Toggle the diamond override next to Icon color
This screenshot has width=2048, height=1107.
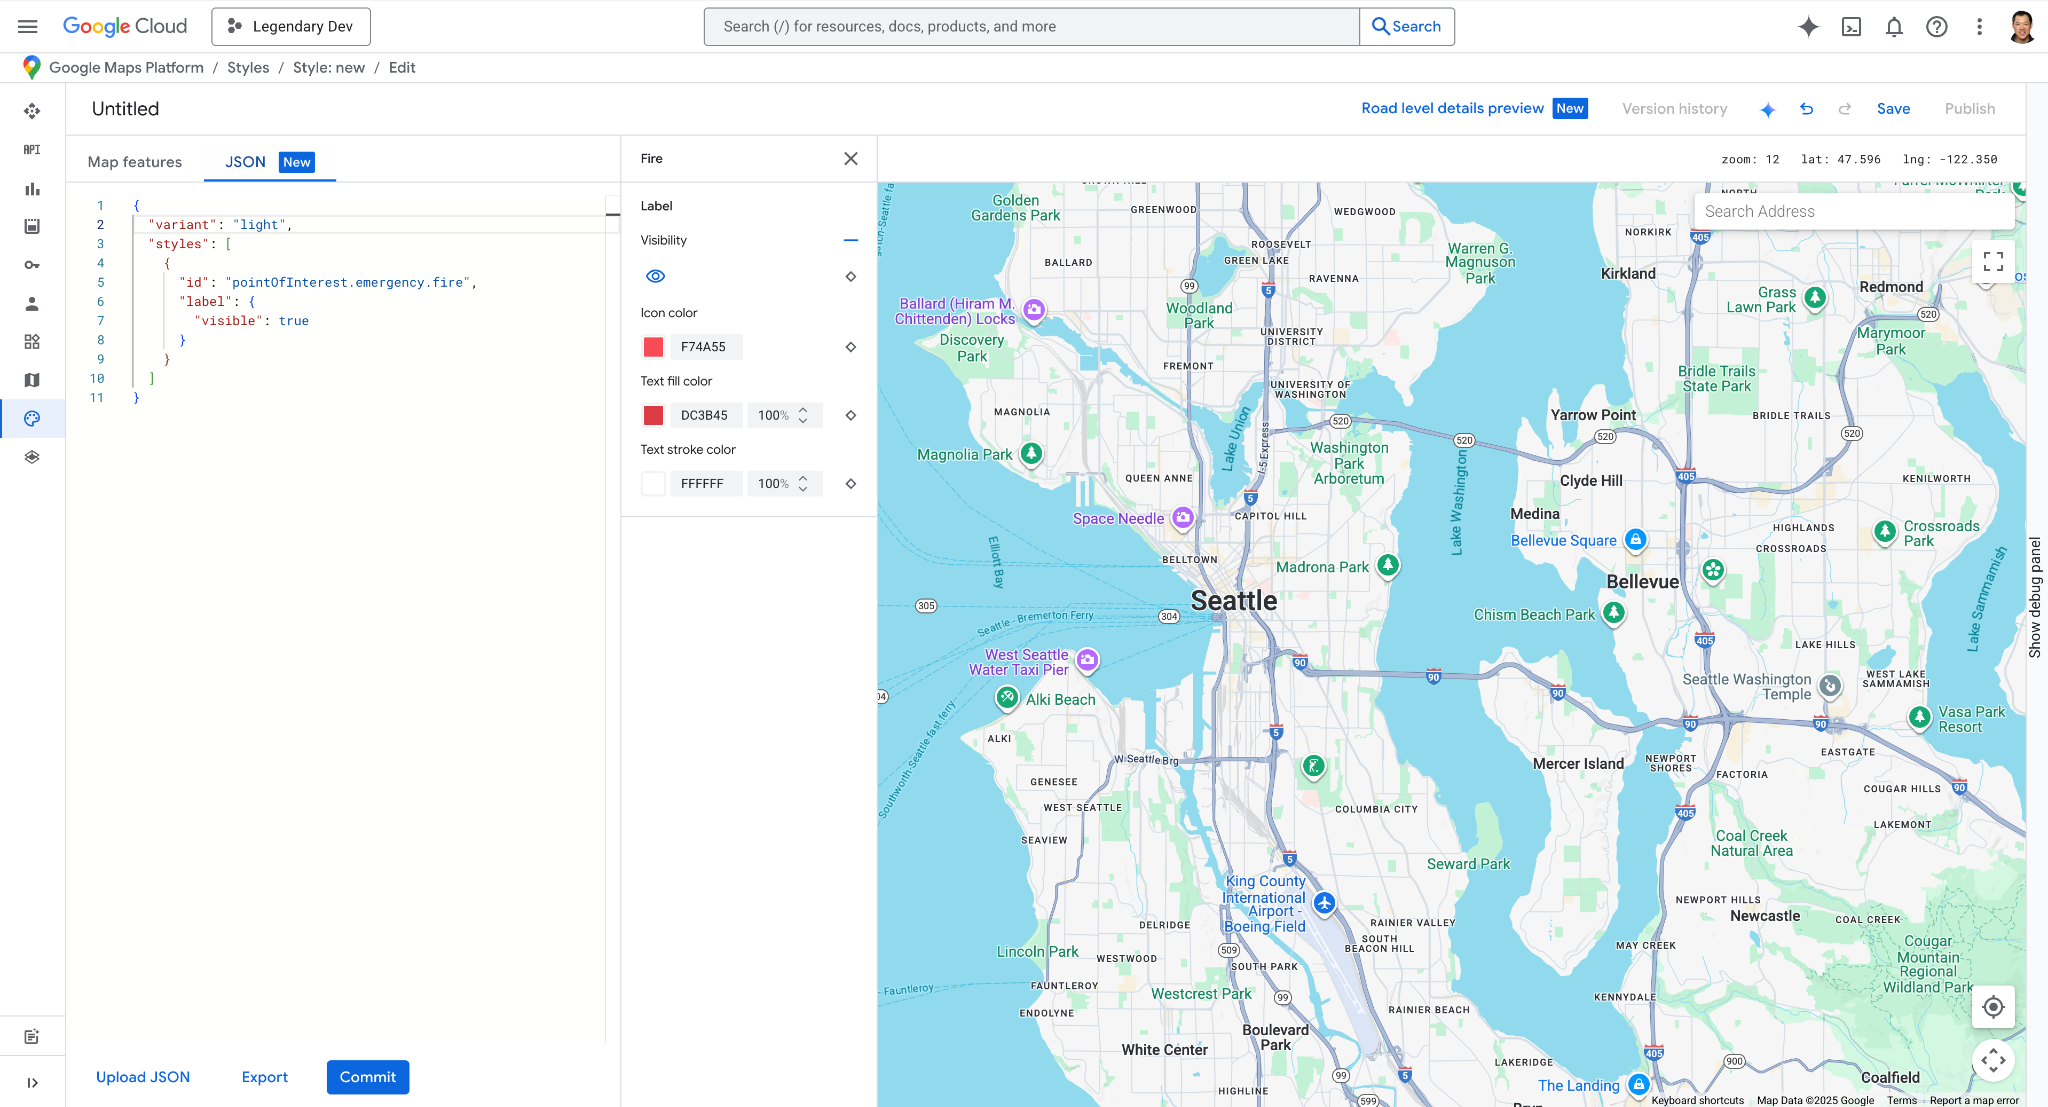pos(851,347)
